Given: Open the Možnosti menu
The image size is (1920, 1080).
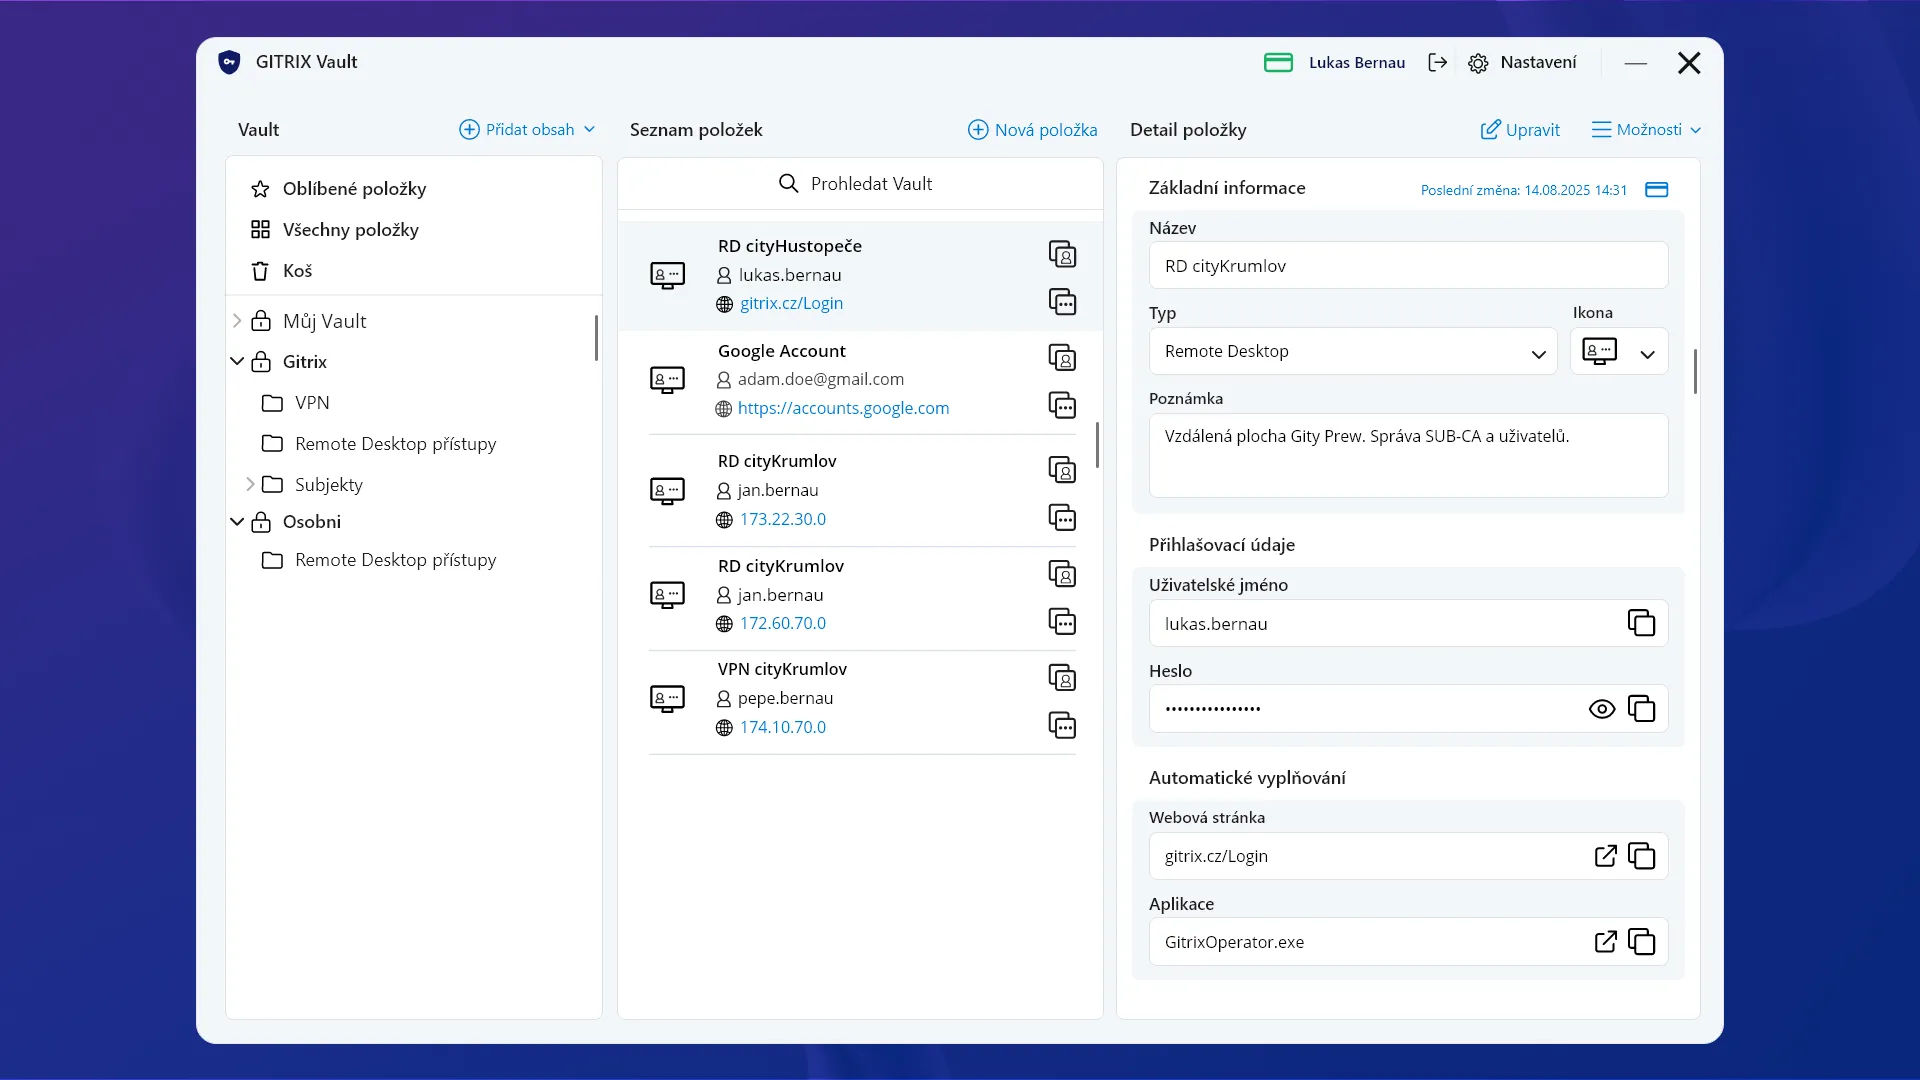Looking at the screenshot, I should [1645, 129].
